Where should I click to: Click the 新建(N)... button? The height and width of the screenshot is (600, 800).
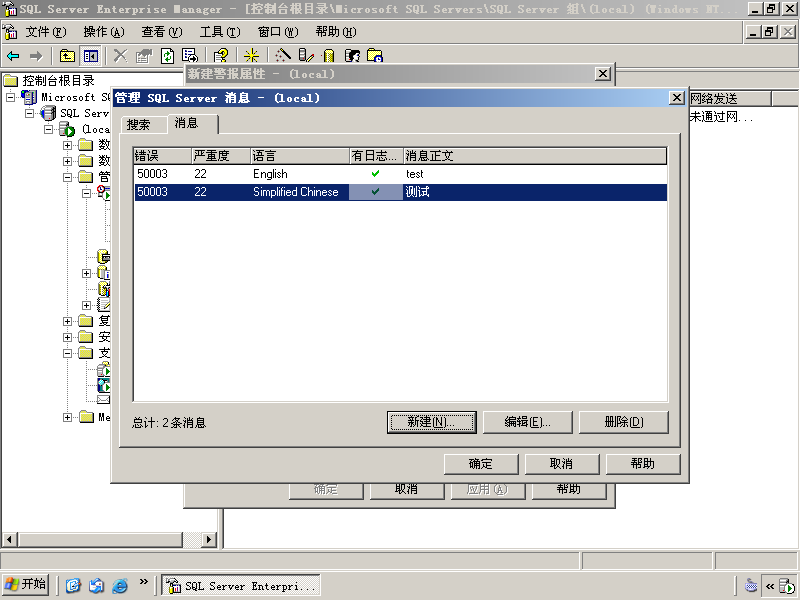click(432, 422)
